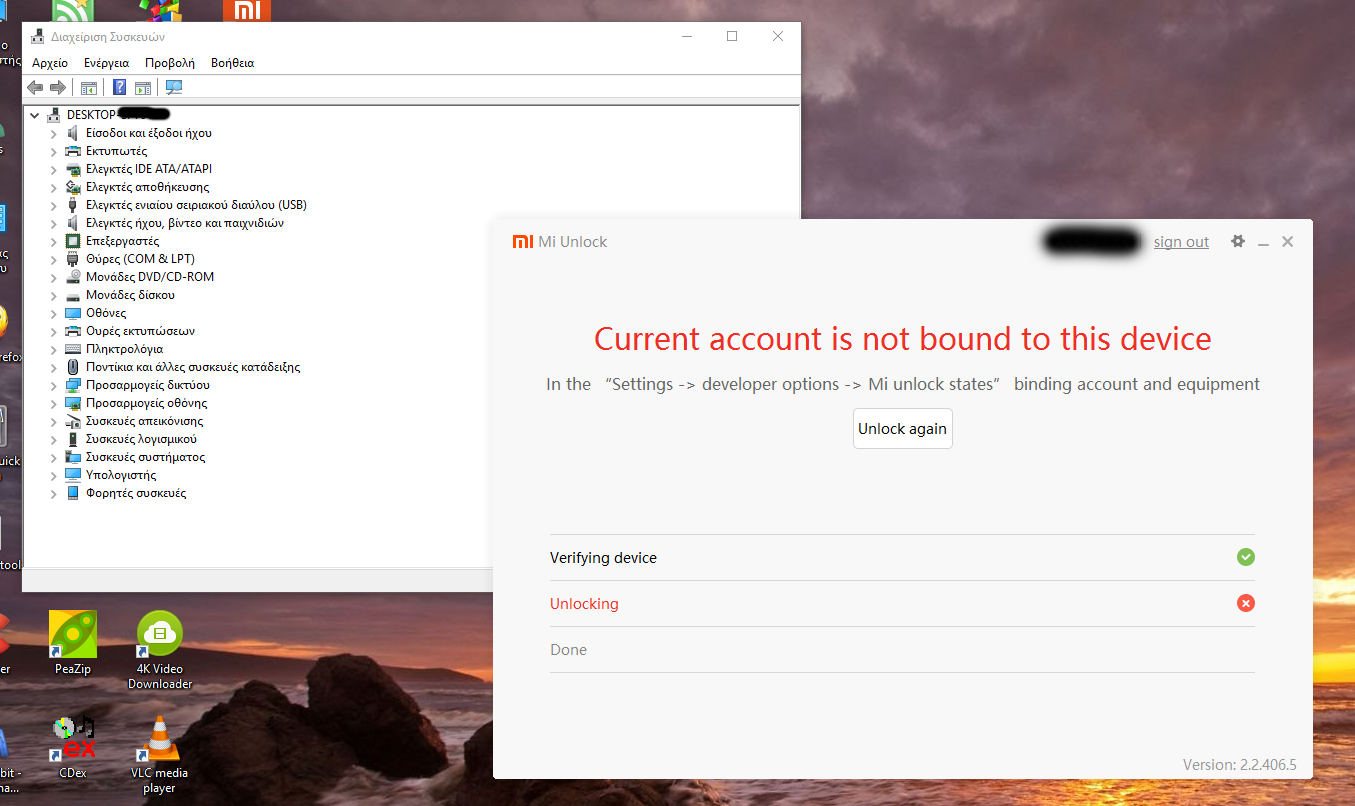Maximize the Device Manager window

(732, 36)
